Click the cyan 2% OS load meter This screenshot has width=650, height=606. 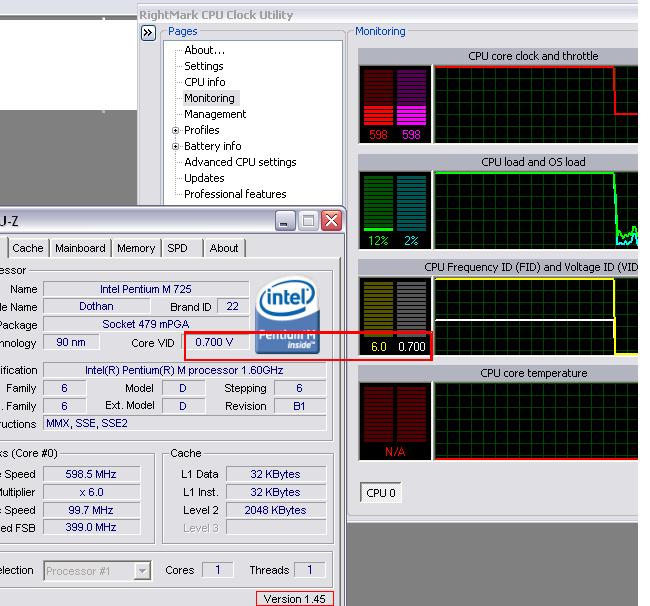411,210
